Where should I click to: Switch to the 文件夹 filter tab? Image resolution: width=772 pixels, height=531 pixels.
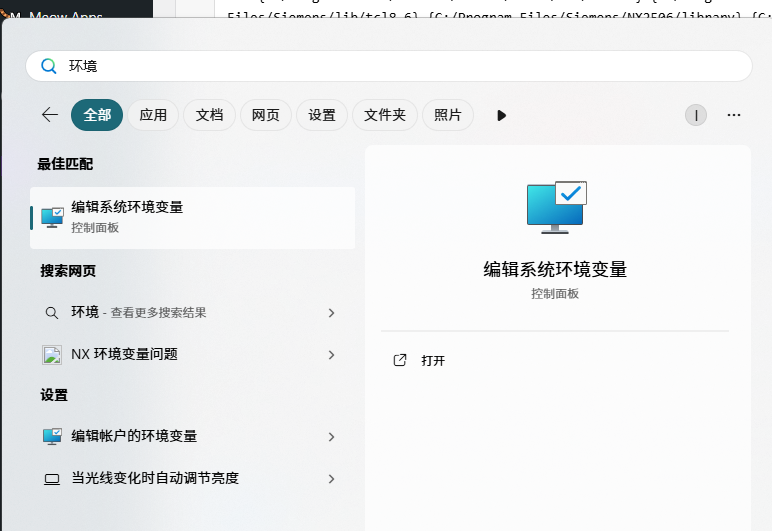point(384,115)
